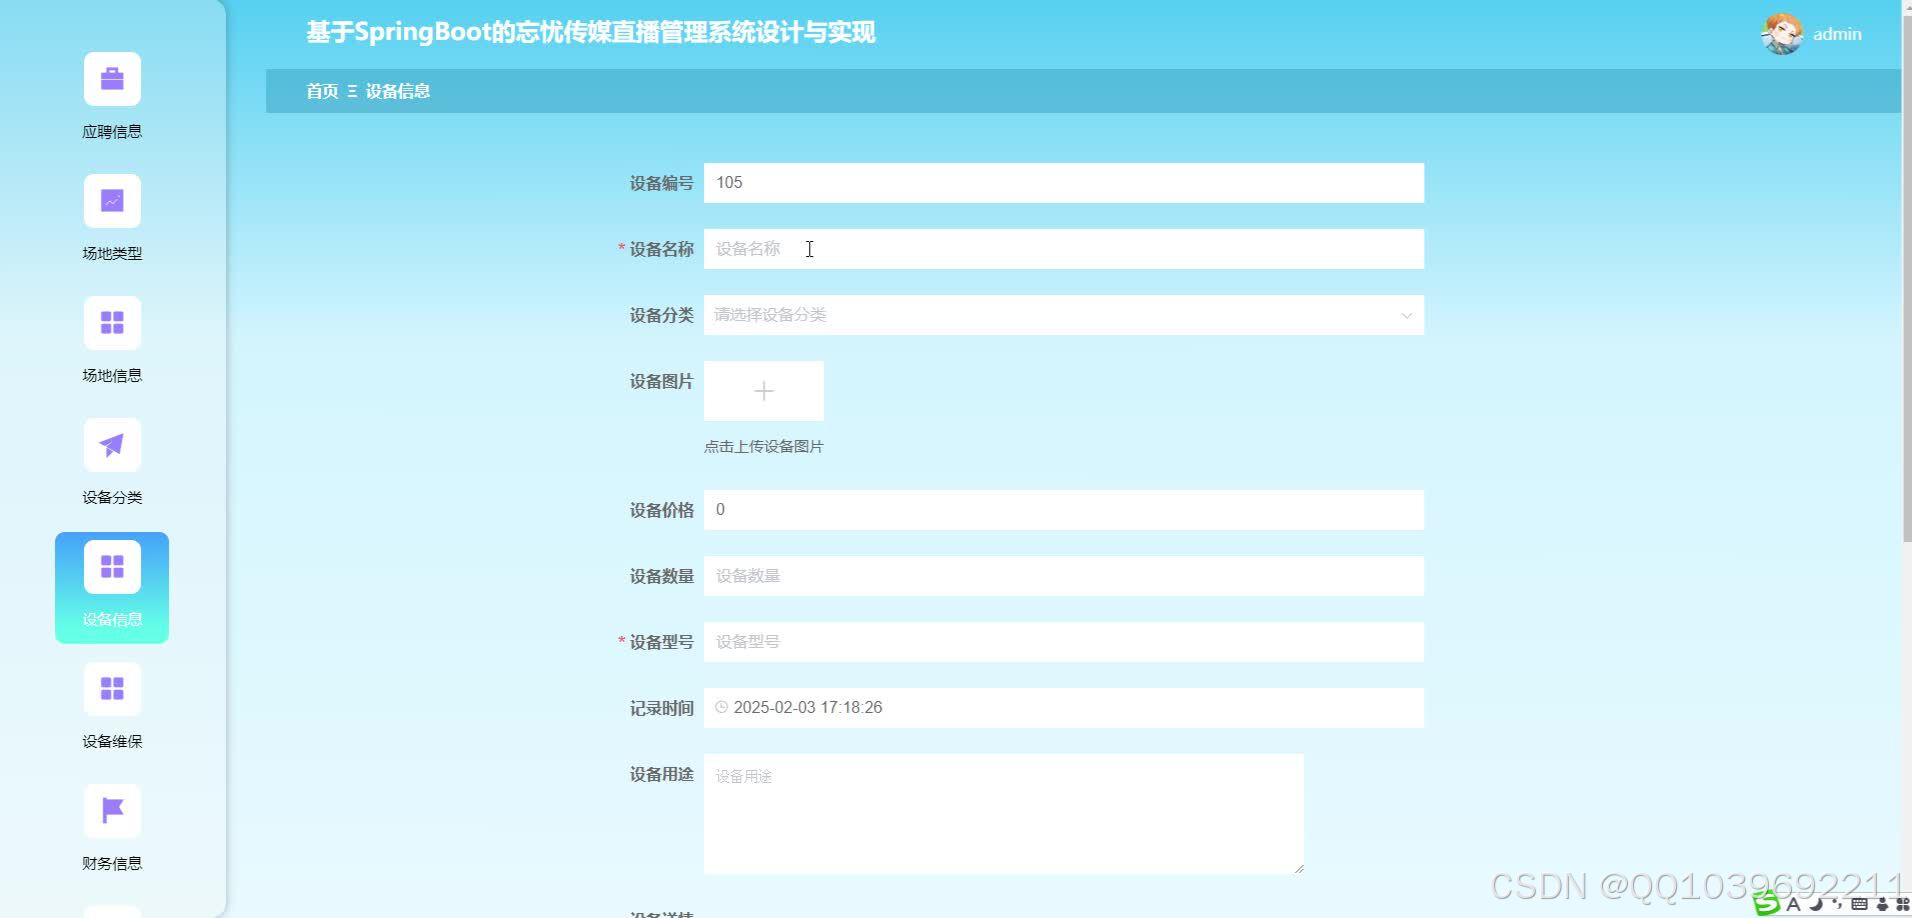Select the 财务信息 flag icon
Image resolution: width=1912 pixels, height=918 pixels.
[111, 810]
